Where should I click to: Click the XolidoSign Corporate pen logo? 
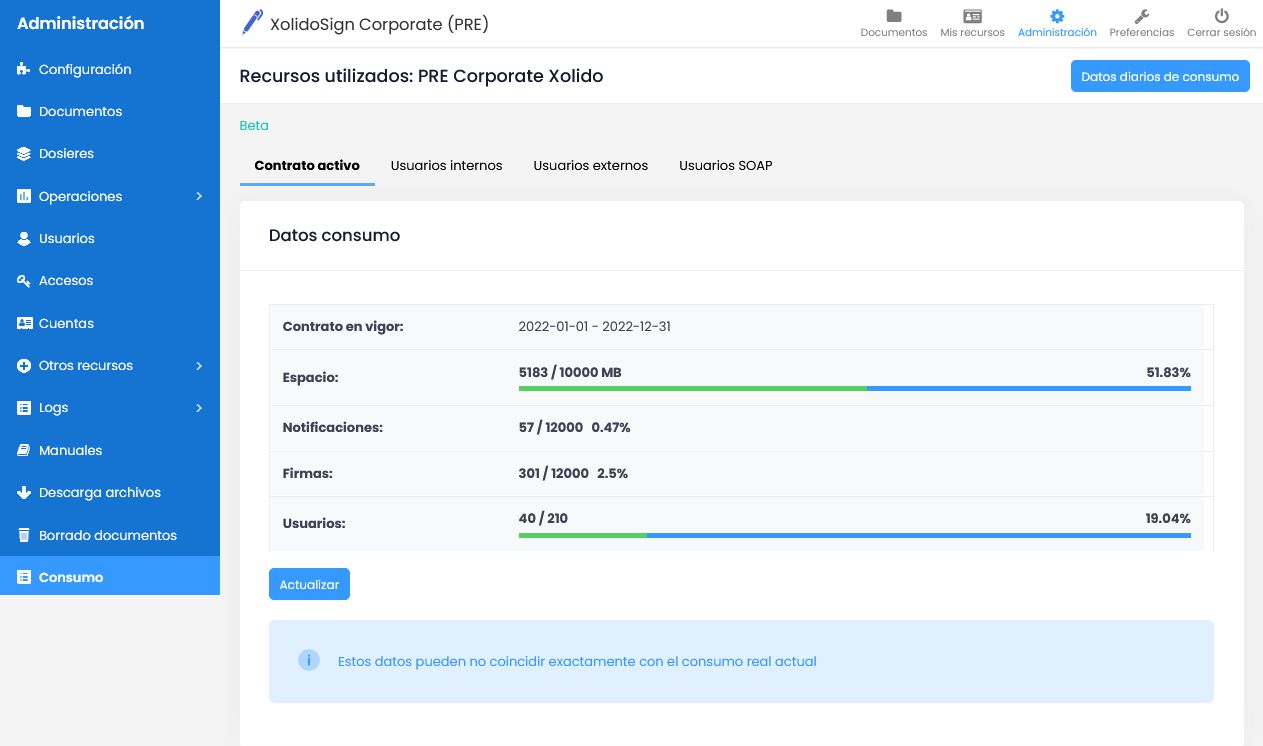(252, 23)
